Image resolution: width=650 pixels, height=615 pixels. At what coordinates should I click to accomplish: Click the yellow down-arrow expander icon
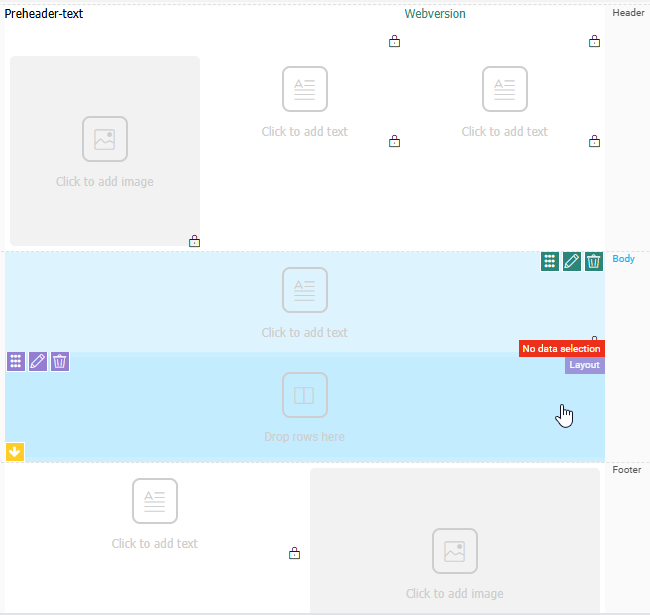pyautogui.click(x=15, y=452)
